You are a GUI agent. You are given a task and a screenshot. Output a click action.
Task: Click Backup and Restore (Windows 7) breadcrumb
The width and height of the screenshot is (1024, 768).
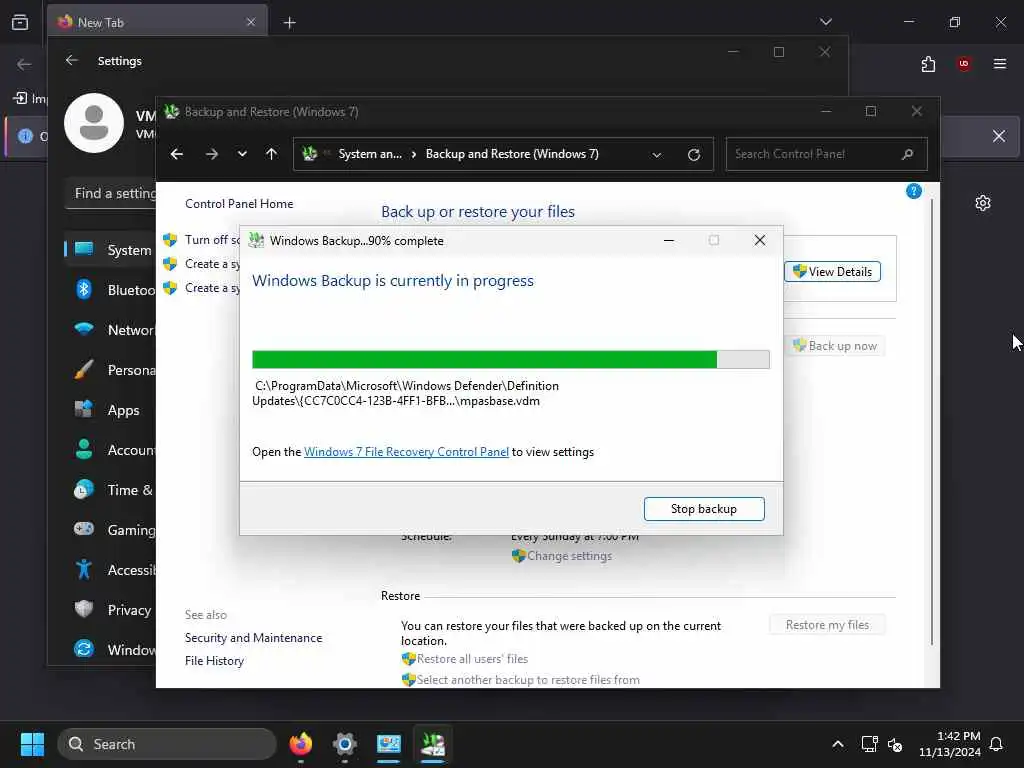pyautogui.click(x=512, y=154)
